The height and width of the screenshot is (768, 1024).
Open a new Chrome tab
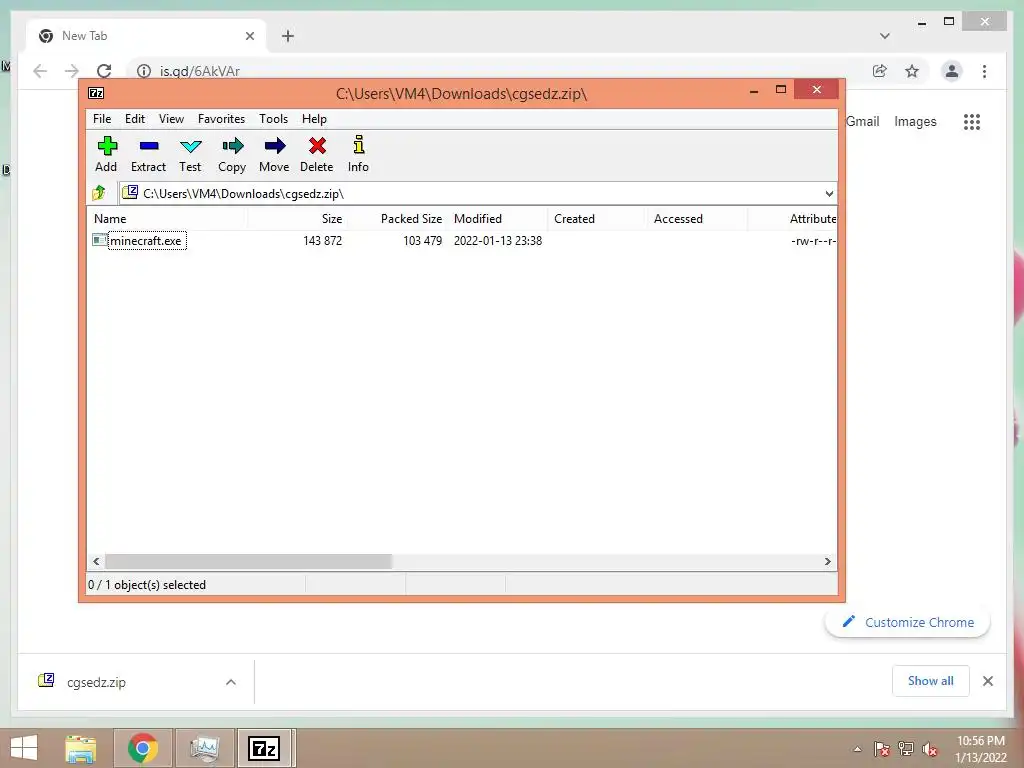click(288, 36)
